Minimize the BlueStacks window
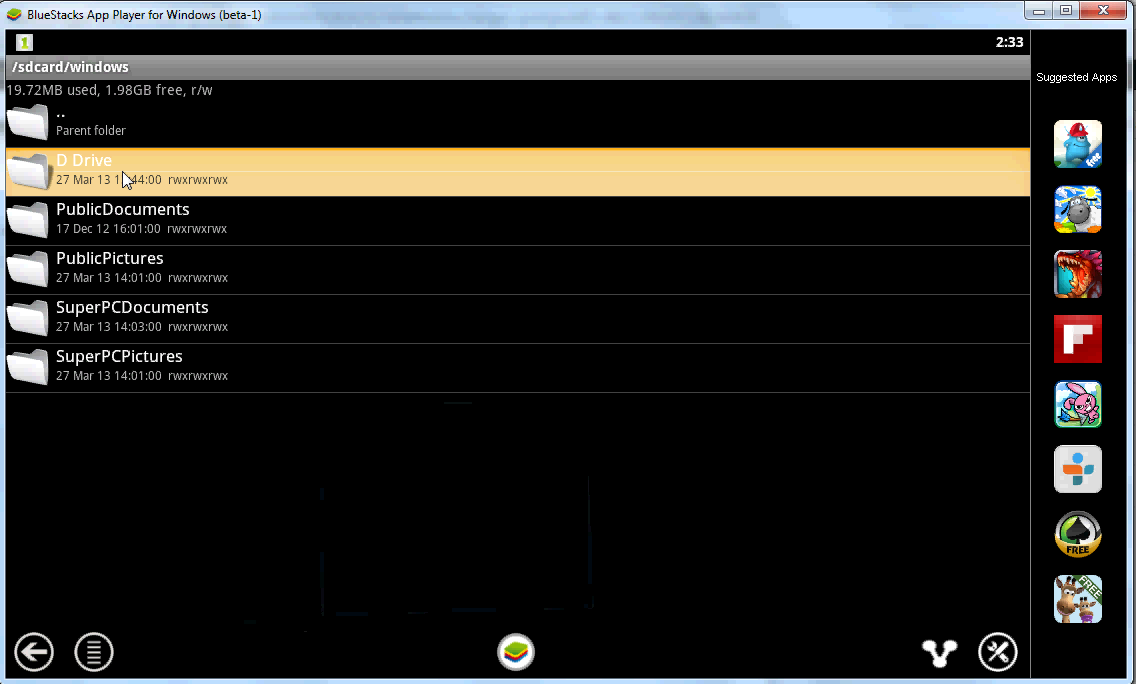The height and width of the screenshot is (684, 1136). point(1038,11)
